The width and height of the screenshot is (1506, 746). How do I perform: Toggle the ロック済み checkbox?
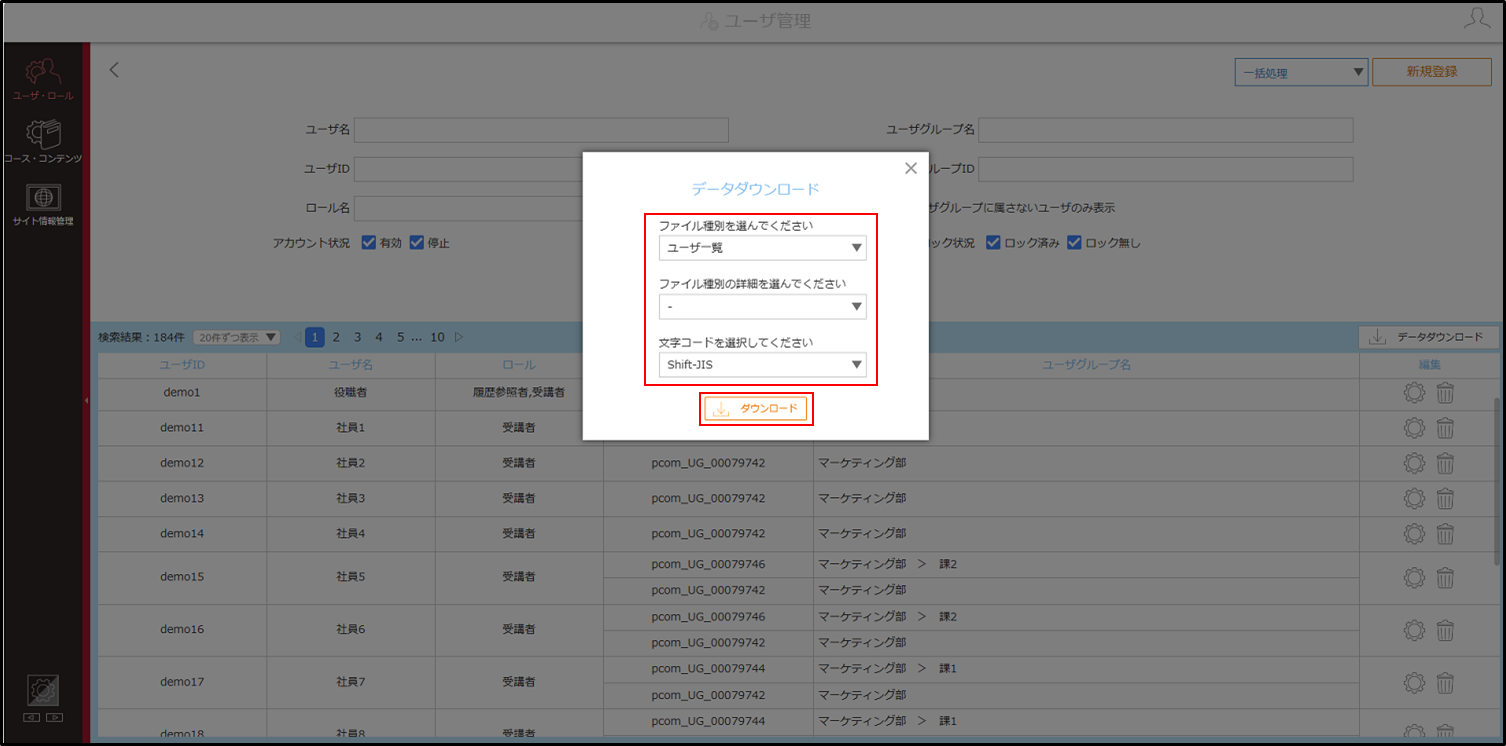(993, 242)
